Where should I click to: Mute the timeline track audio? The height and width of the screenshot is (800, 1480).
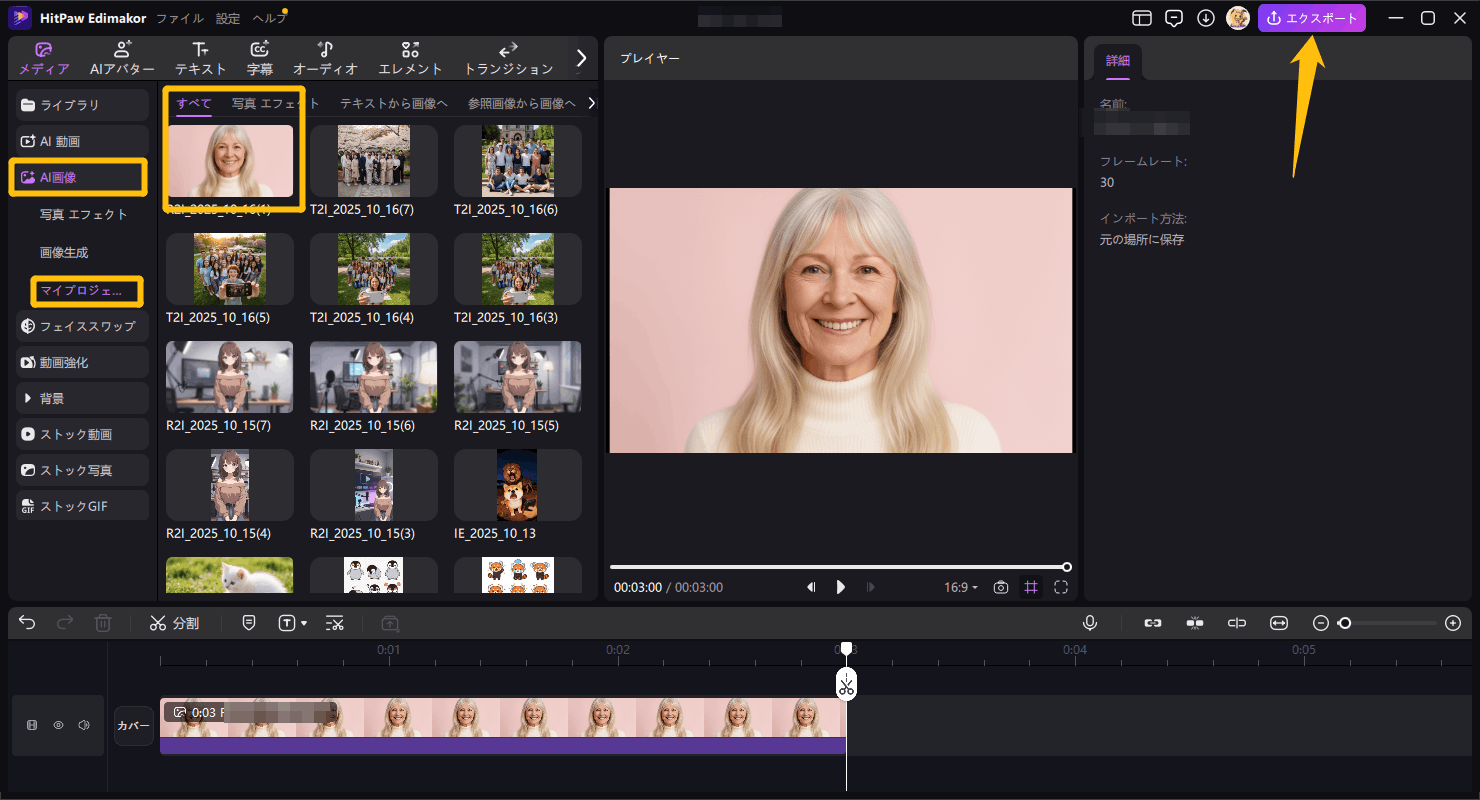click(x=84, y=725)
